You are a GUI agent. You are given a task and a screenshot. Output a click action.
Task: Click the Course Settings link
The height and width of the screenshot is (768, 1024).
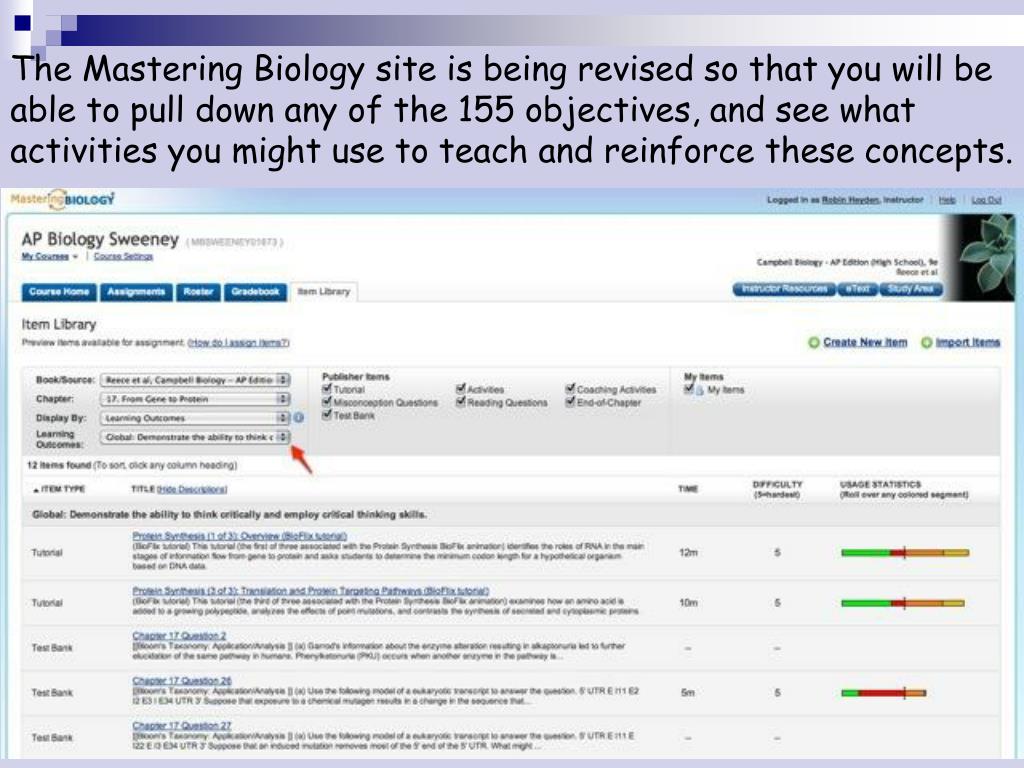click(123, 256)
